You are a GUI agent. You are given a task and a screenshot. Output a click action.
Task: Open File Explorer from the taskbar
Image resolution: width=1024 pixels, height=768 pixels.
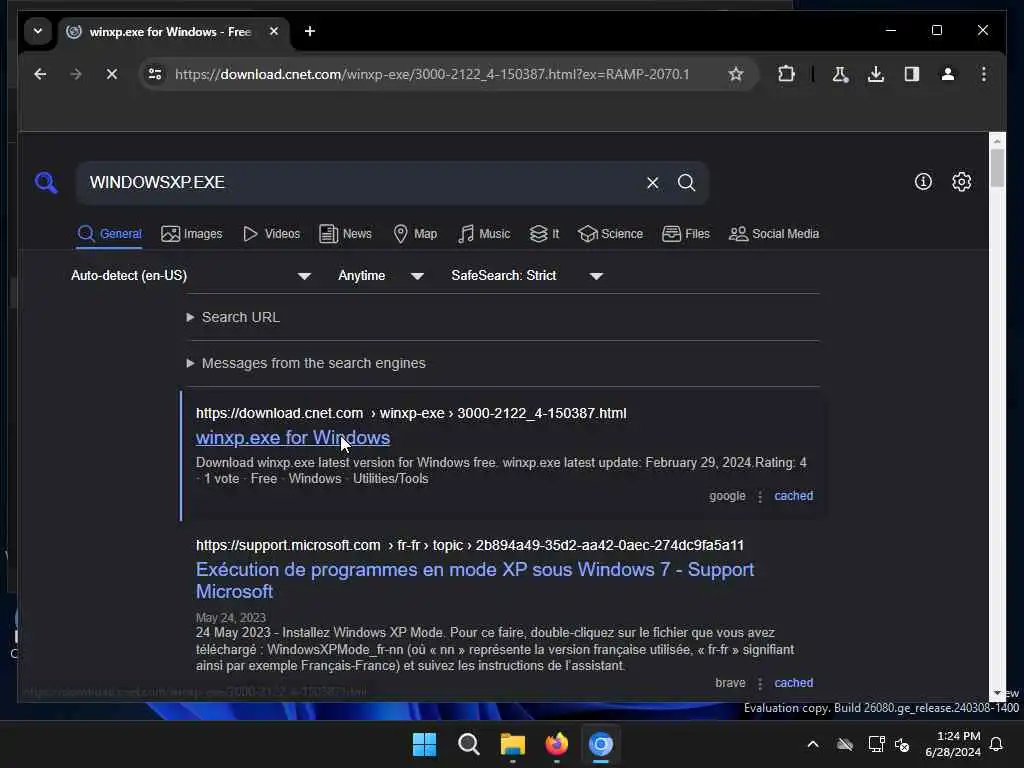coord(513,744)
